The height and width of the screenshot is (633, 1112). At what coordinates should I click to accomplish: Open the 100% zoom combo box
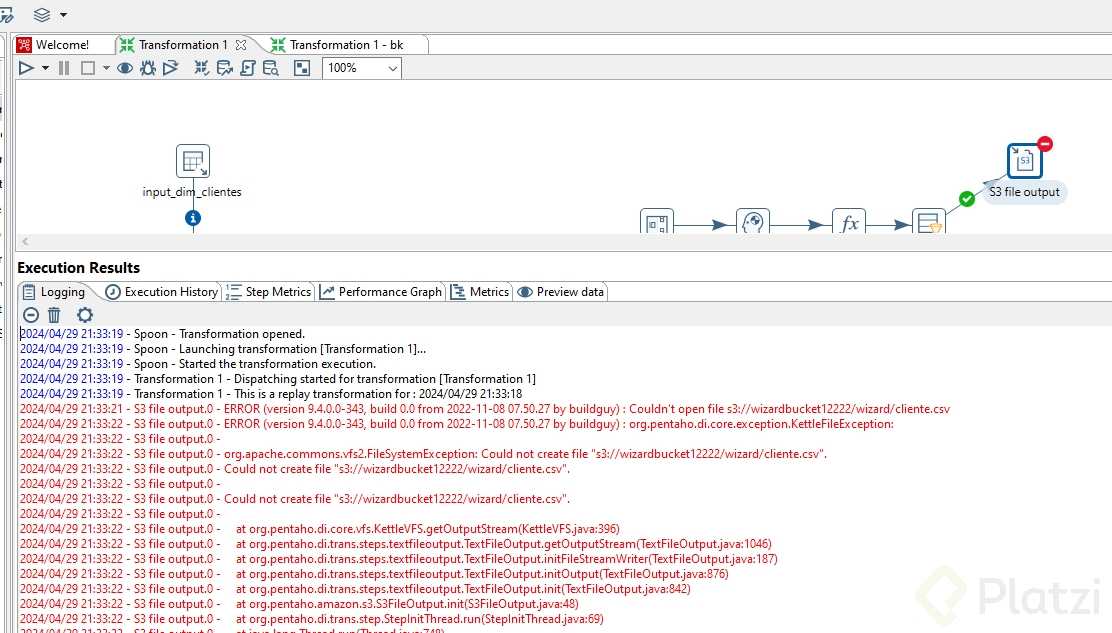point(362,68)
